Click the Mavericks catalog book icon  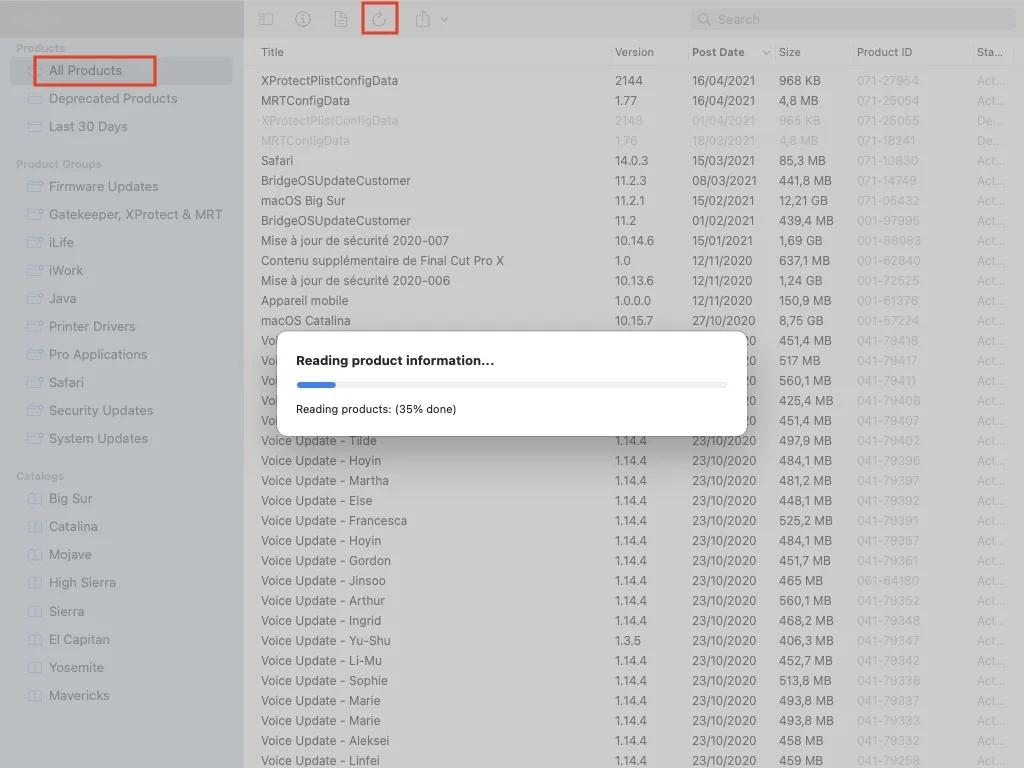point(35,696)
